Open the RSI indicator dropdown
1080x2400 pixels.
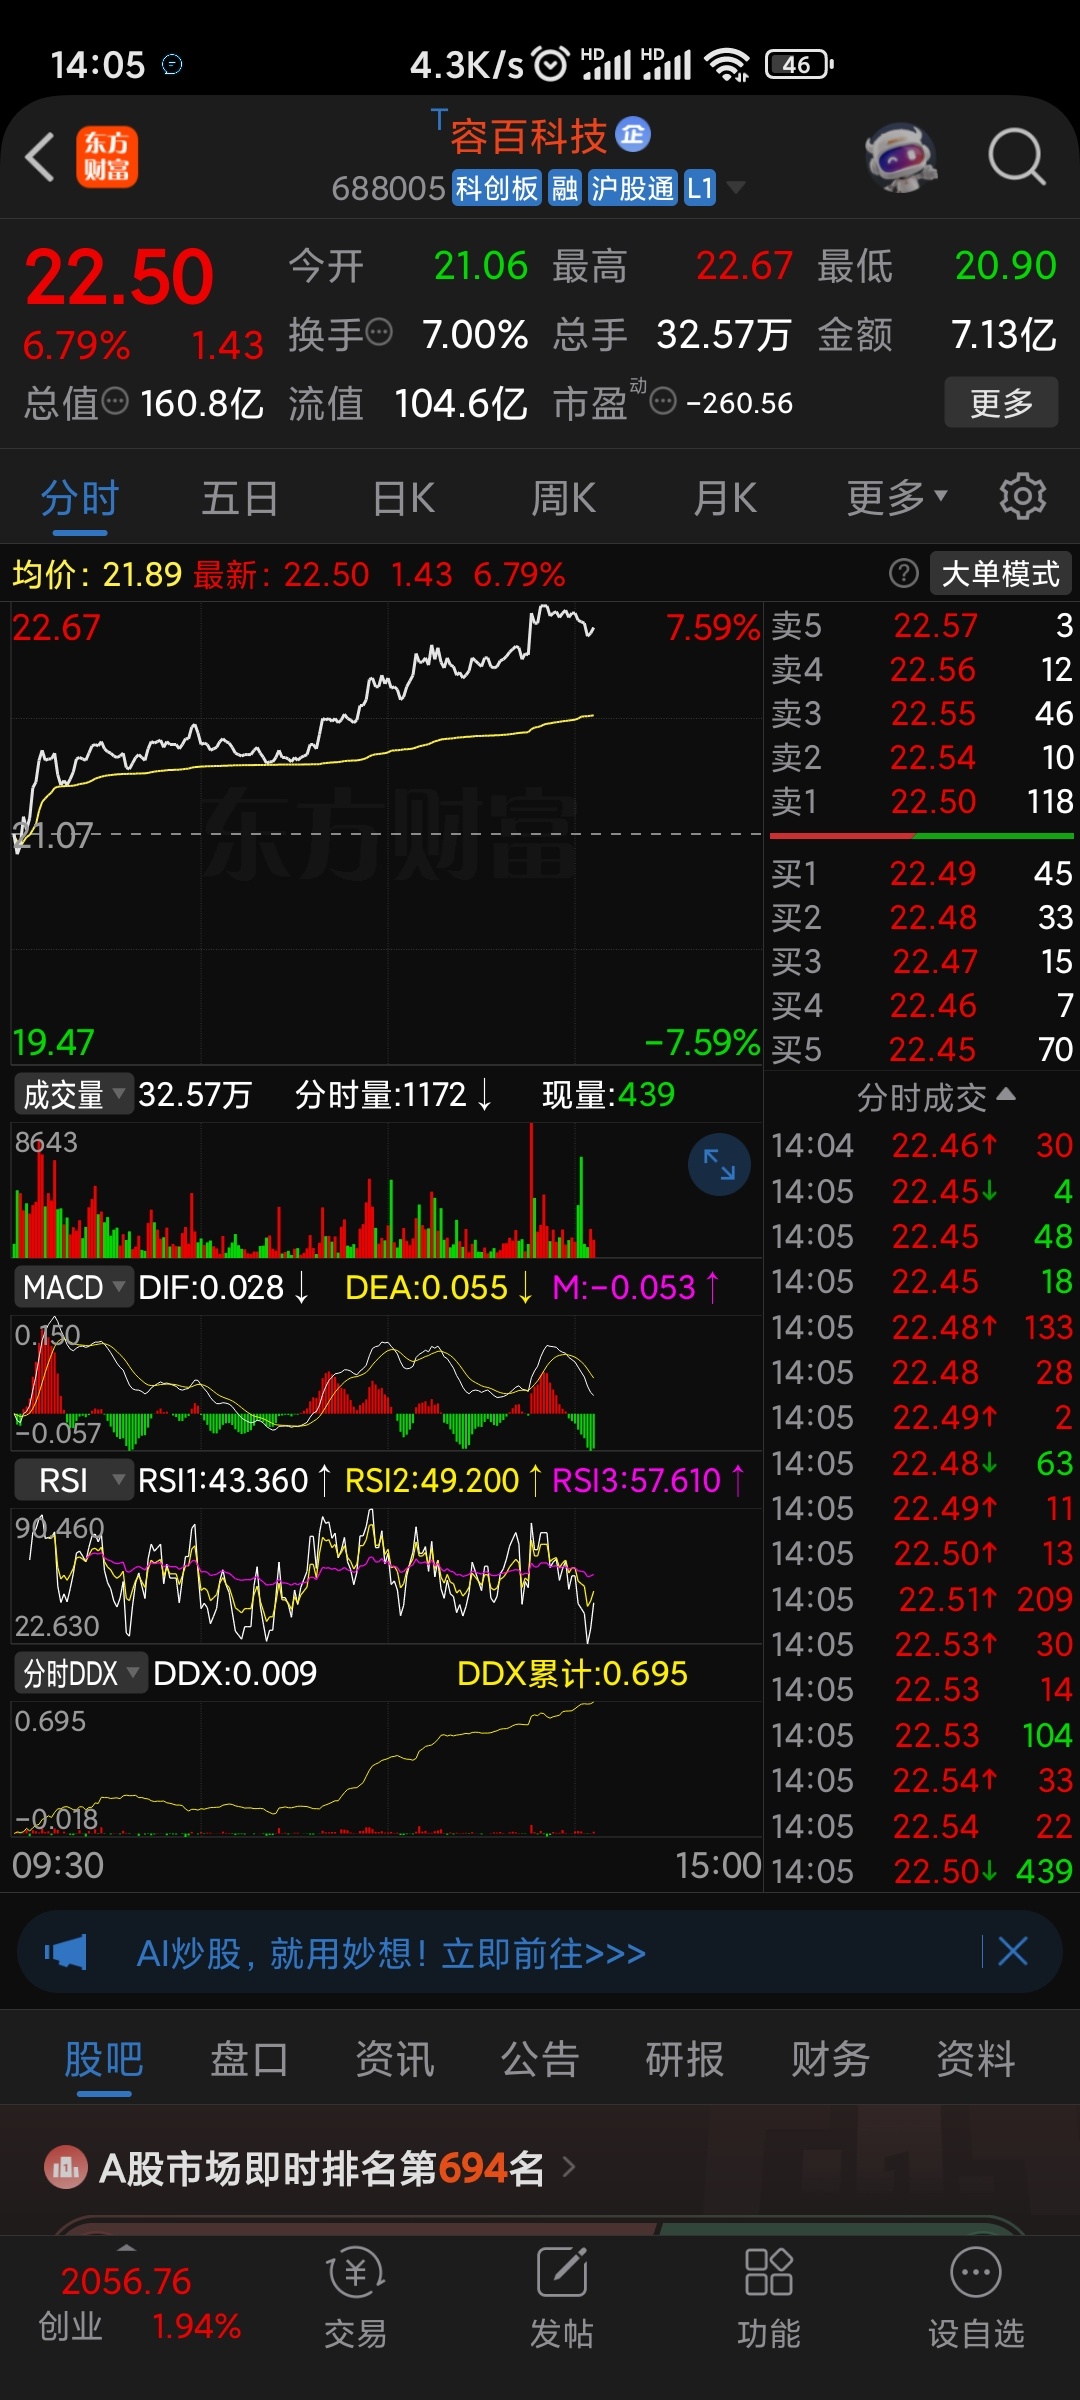point(72,1480)
